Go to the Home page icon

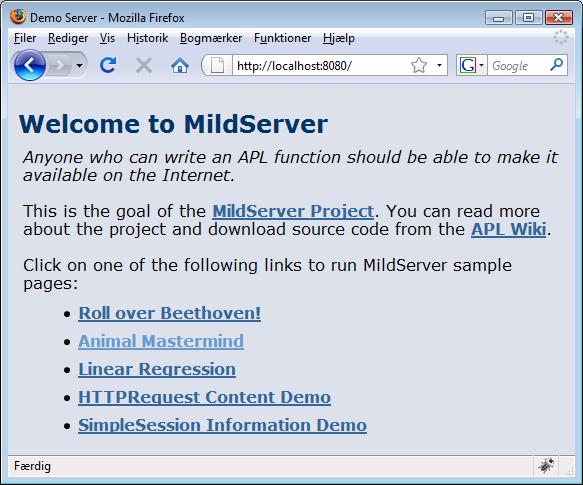(x=180, y=65)
